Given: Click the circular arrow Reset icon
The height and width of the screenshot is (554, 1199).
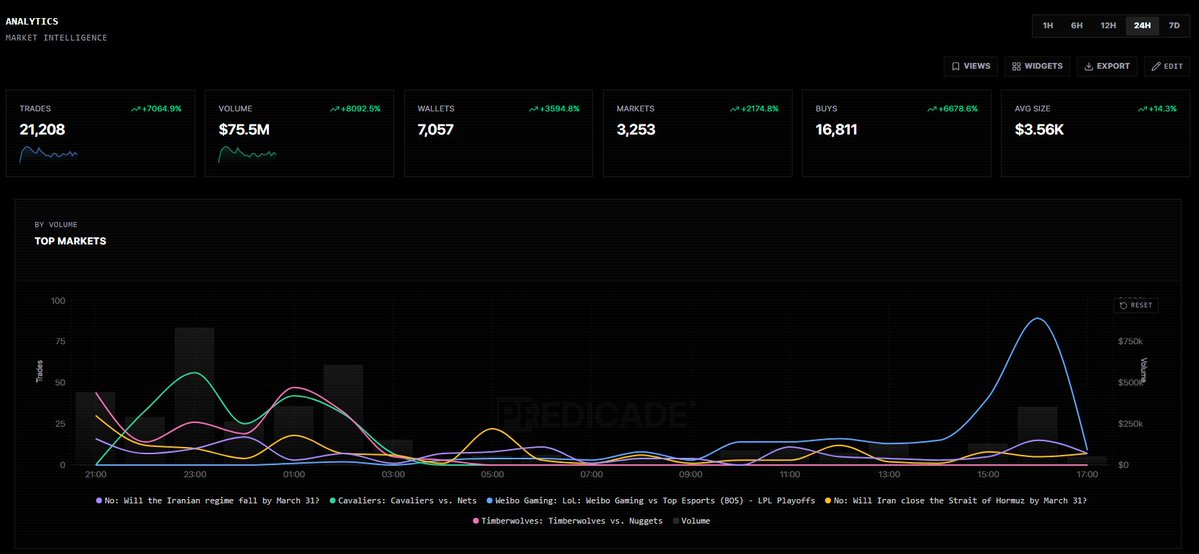Looking at the screenshot, I should [1123, 305].
